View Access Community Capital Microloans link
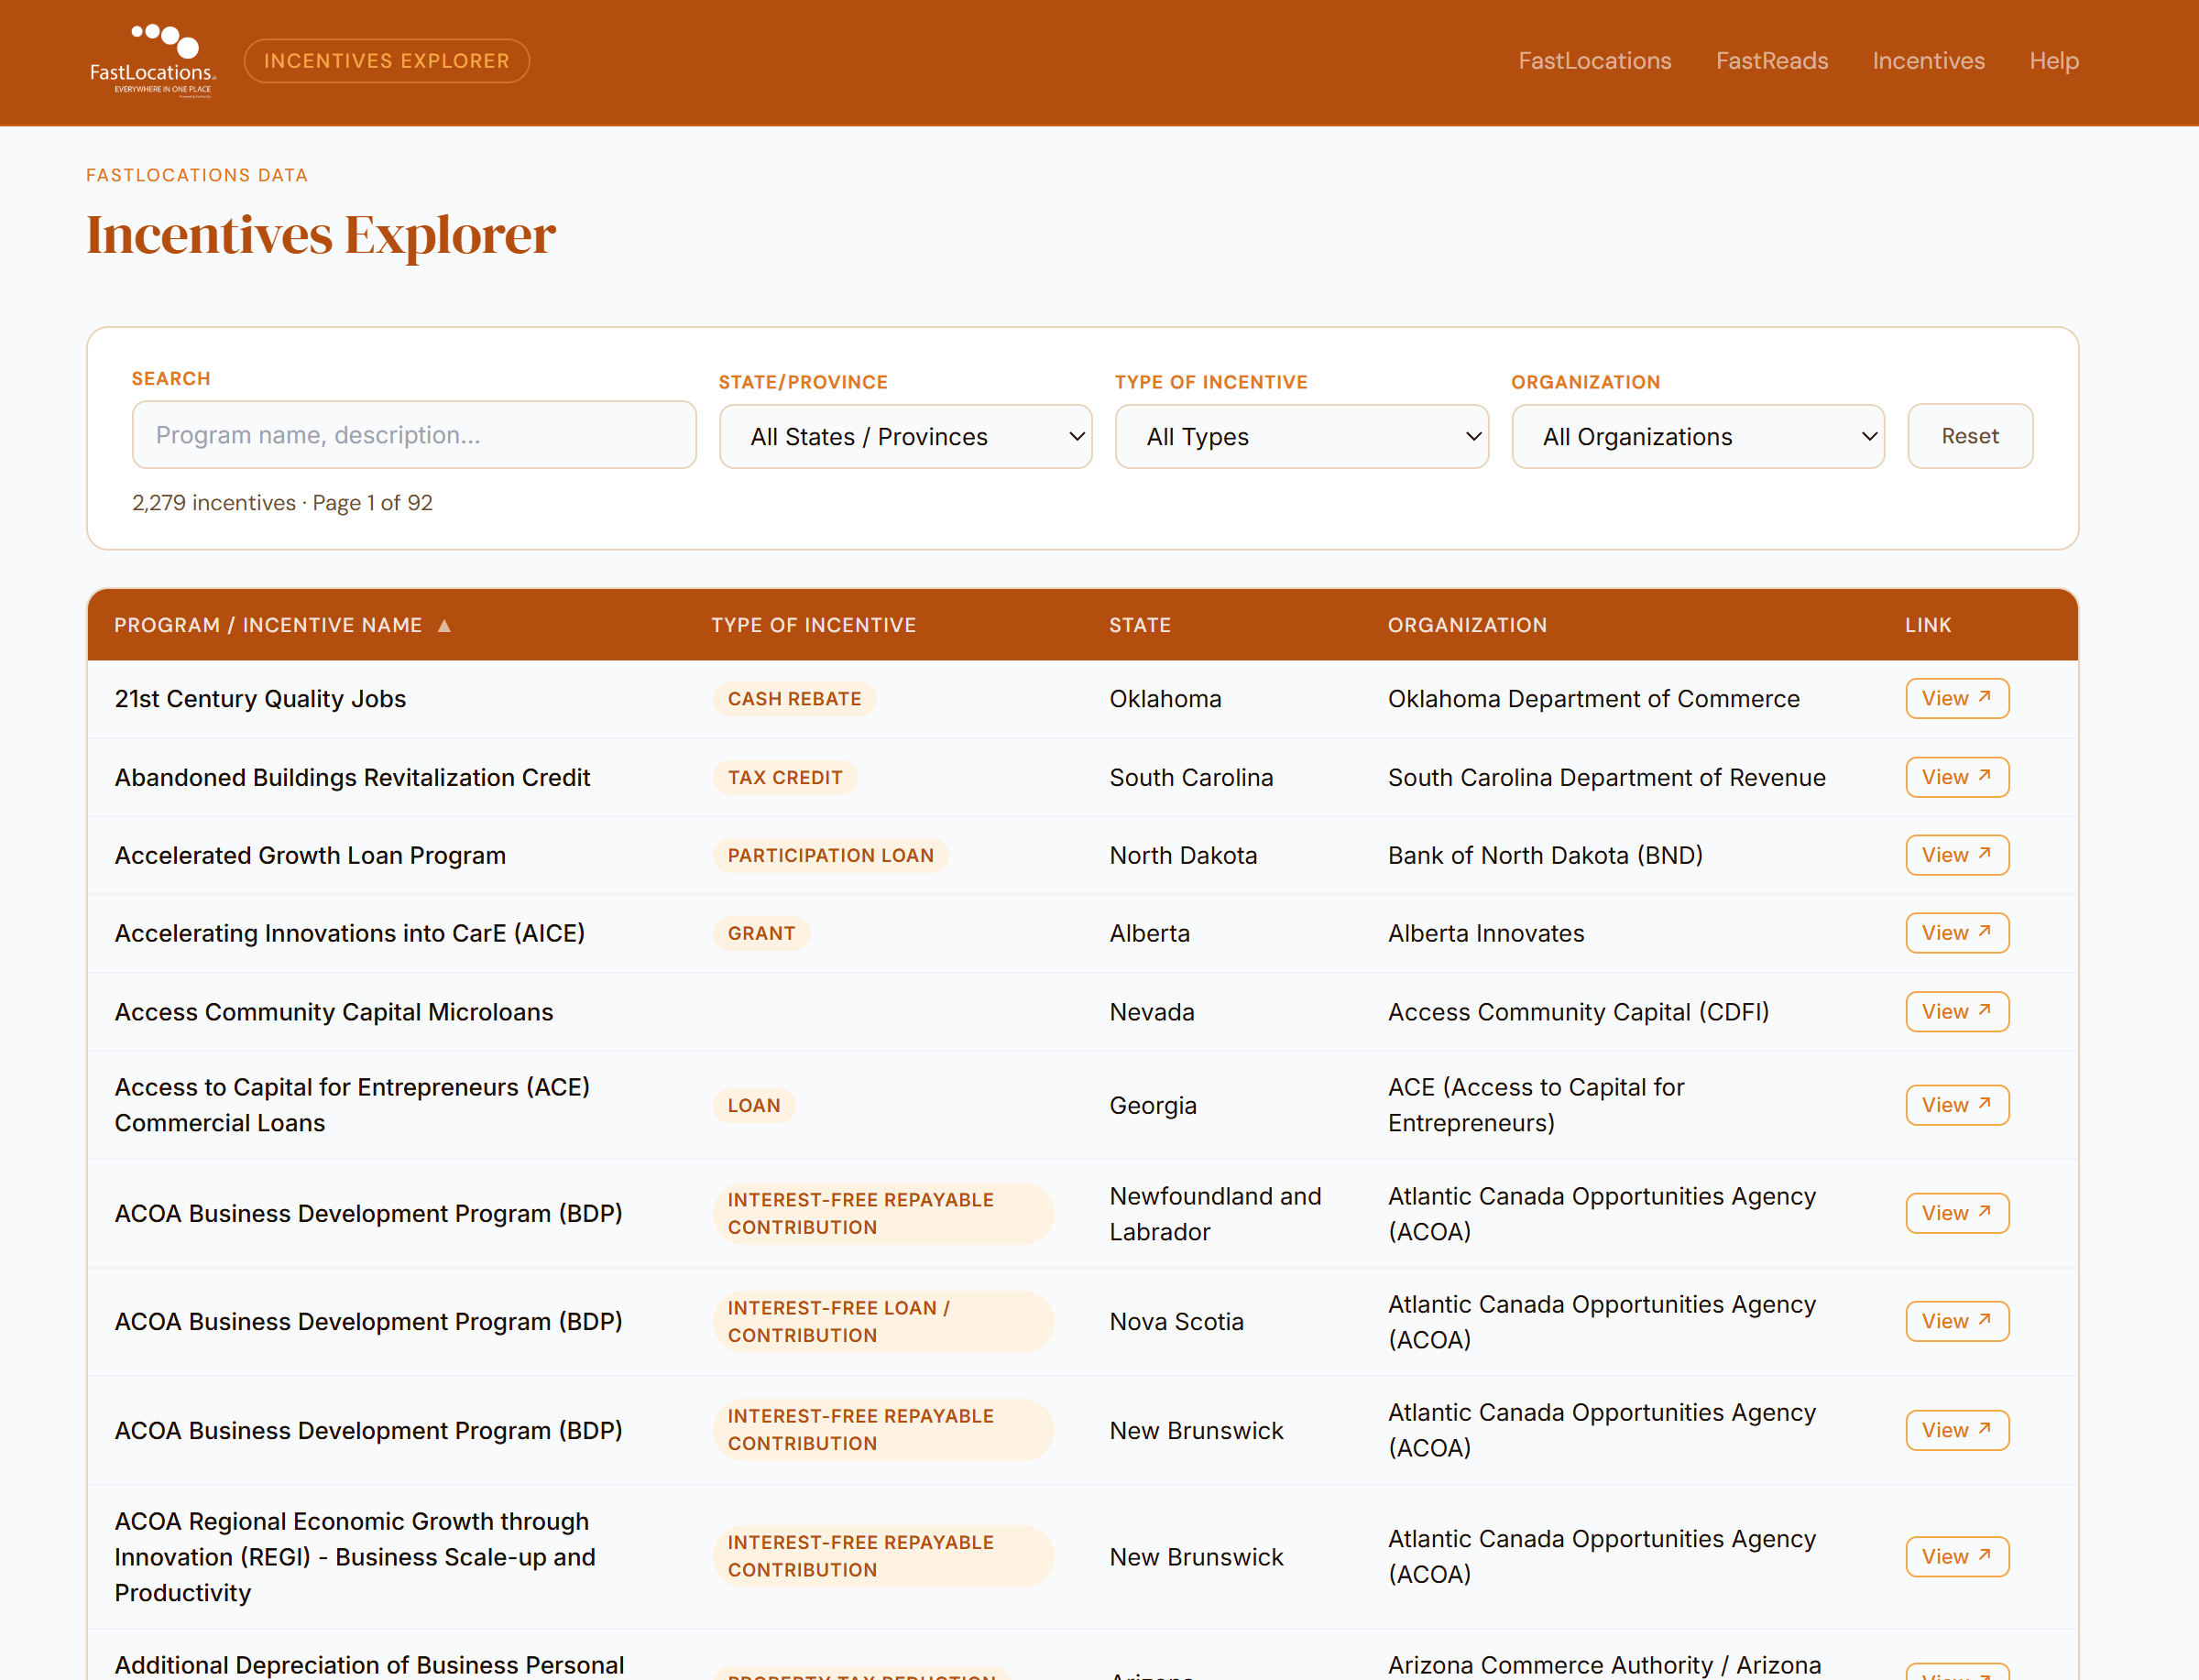The height and width of the screenshot is (1680, 2199). tap(1957, 1012)
